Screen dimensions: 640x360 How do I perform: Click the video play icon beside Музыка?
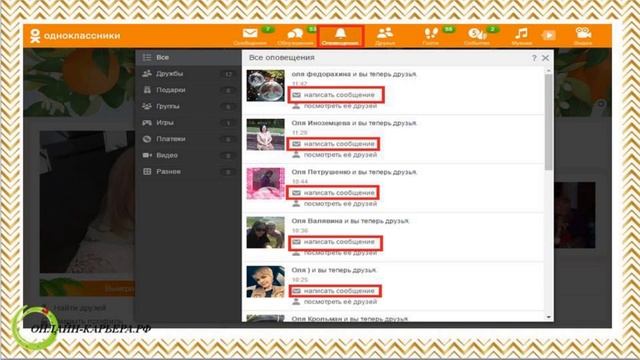point(549,36)
